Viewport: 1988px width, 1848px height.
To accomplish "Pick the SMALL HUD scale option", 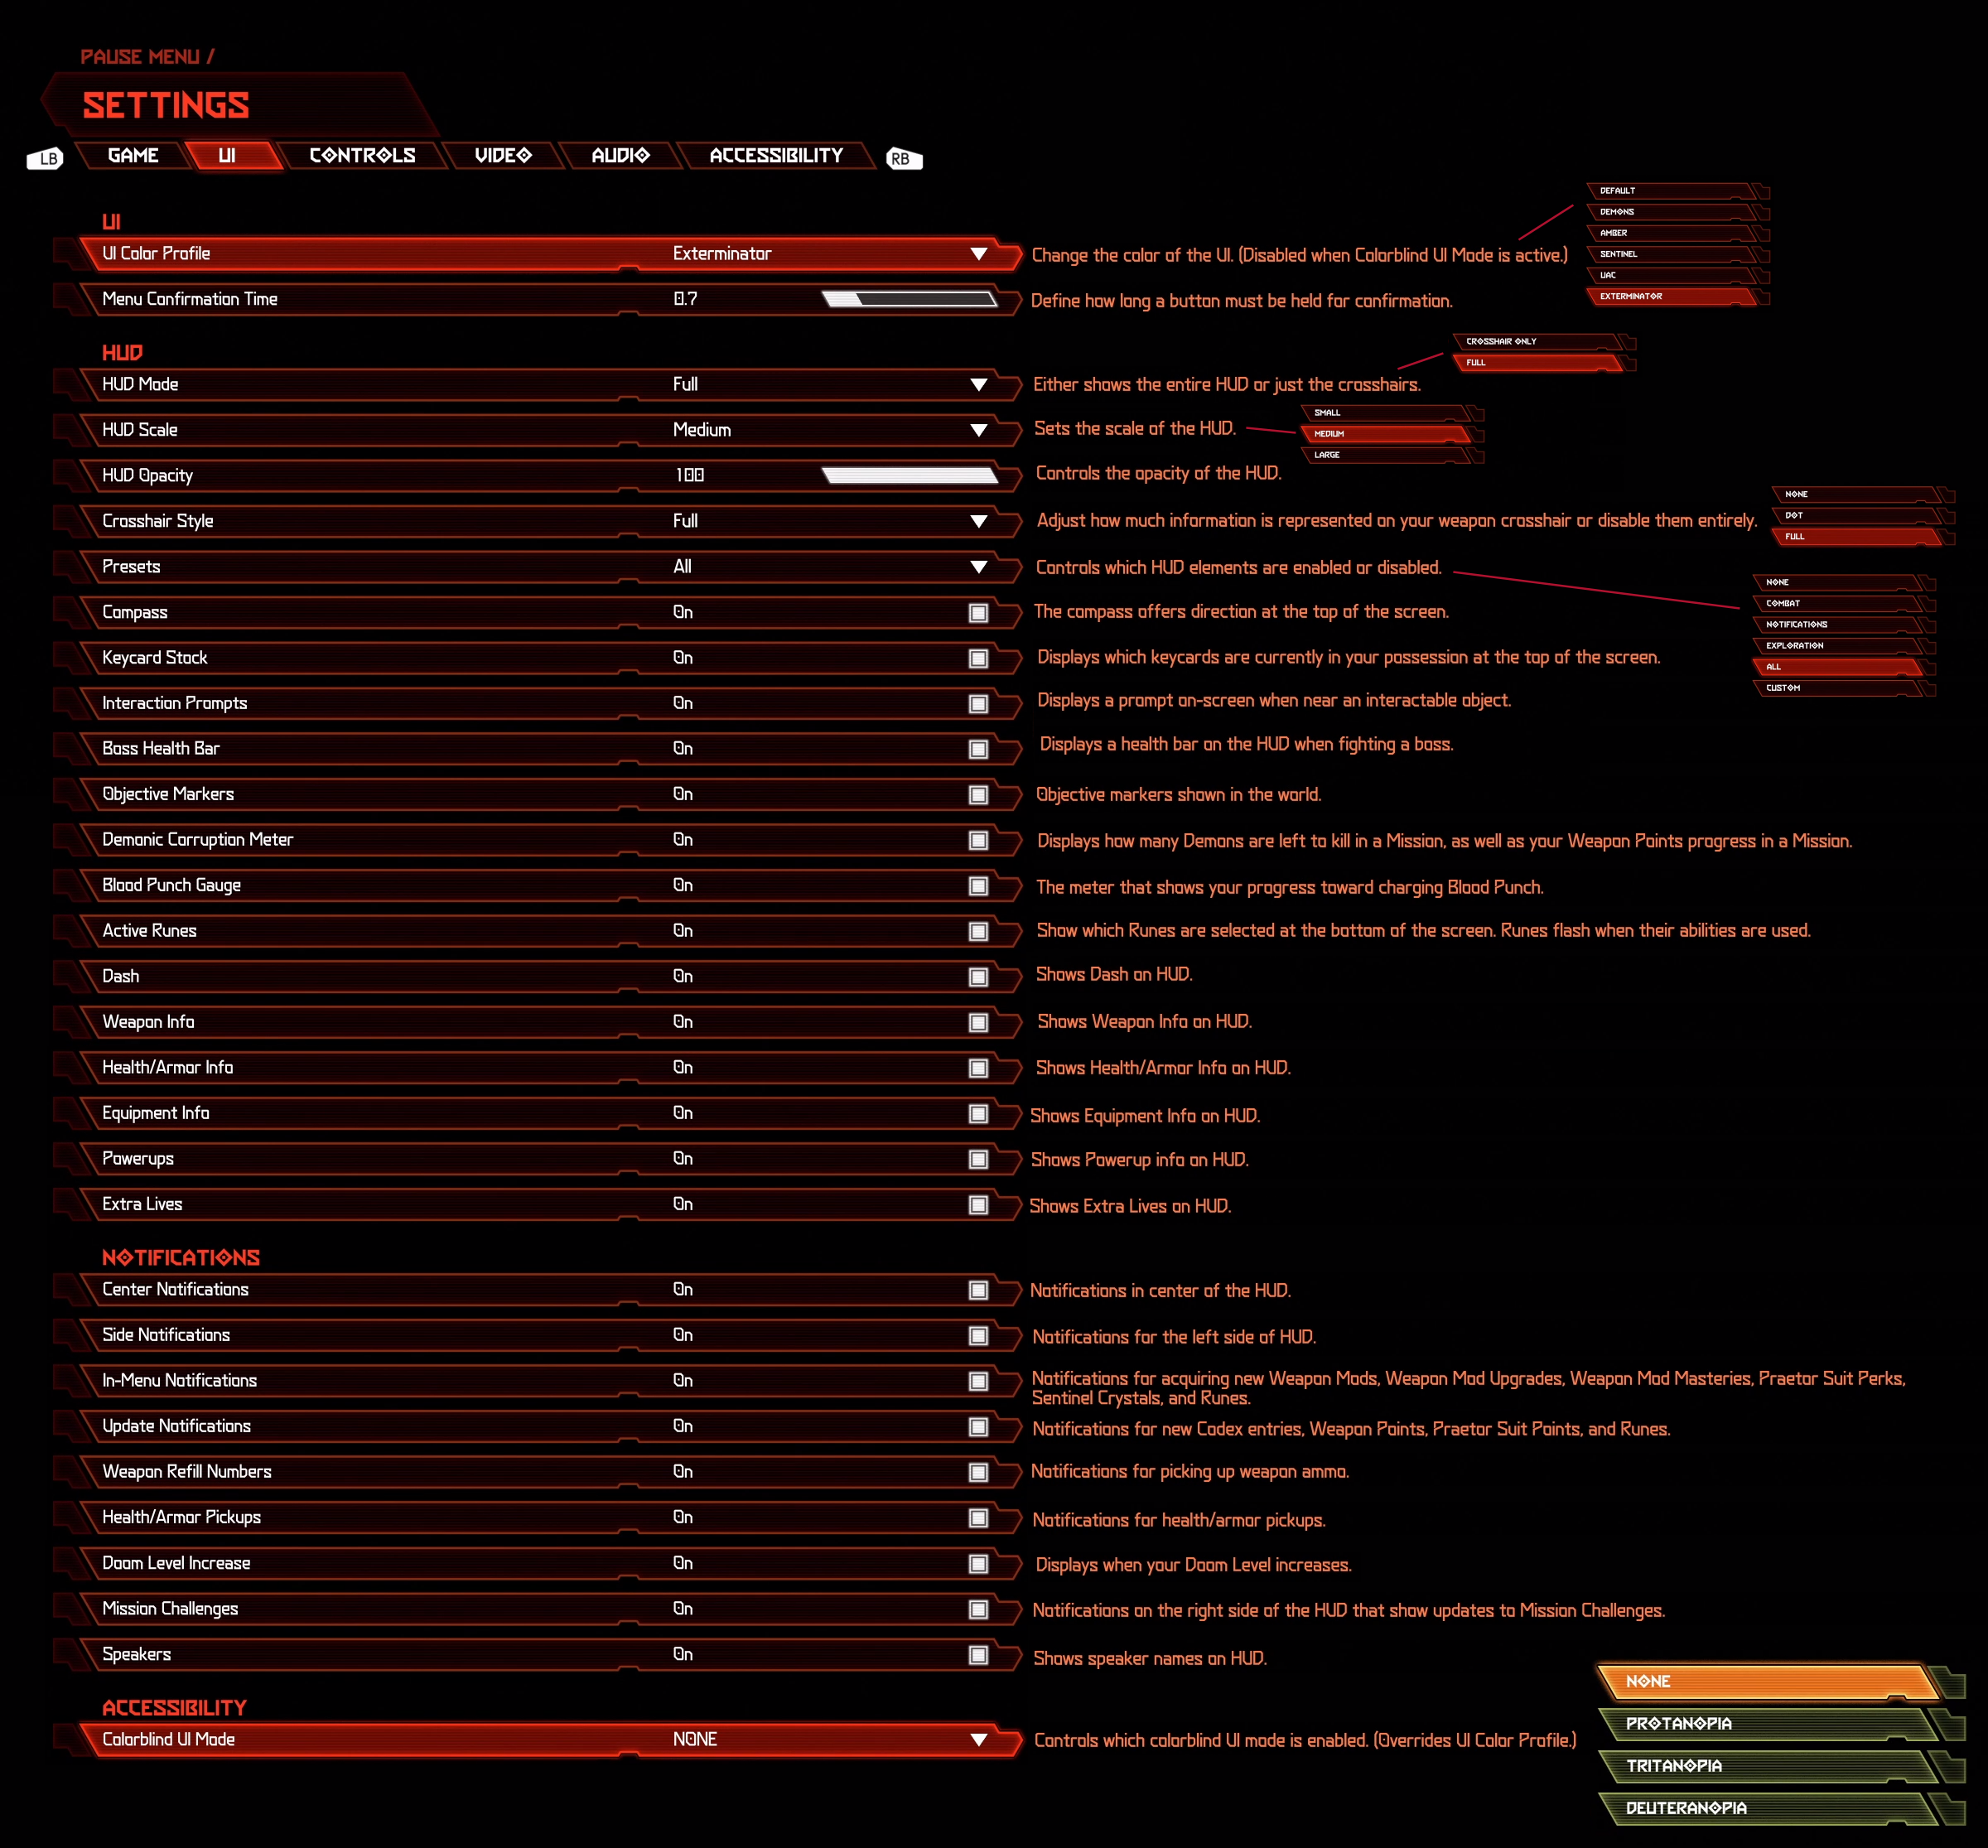I will (x=1386, y=413).
